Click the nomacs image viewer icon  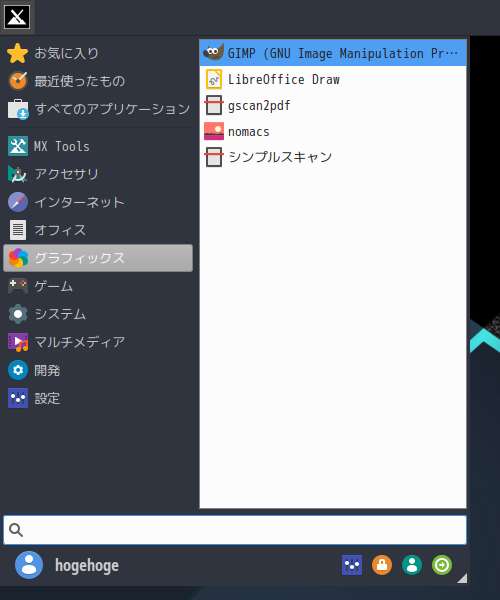tap(213, 131)
